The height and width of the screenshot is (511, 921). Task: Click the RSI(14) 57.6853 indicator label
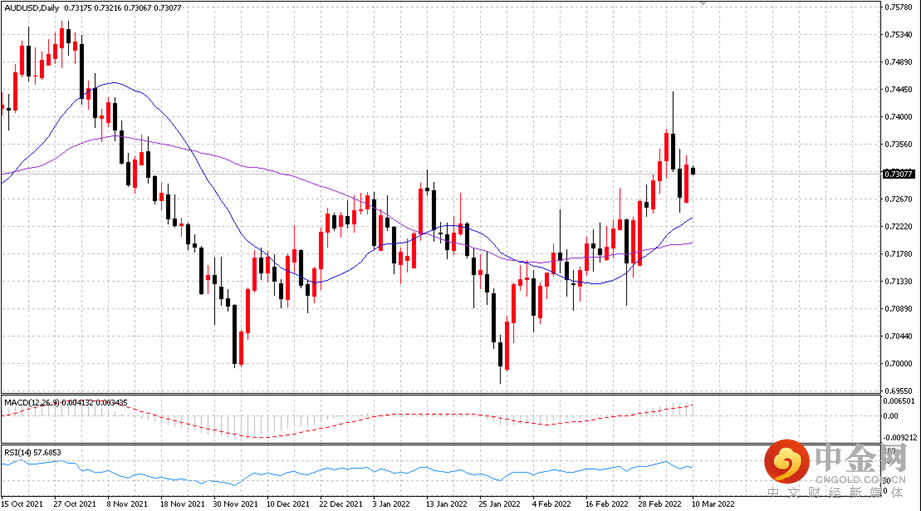tap(32, 453)
